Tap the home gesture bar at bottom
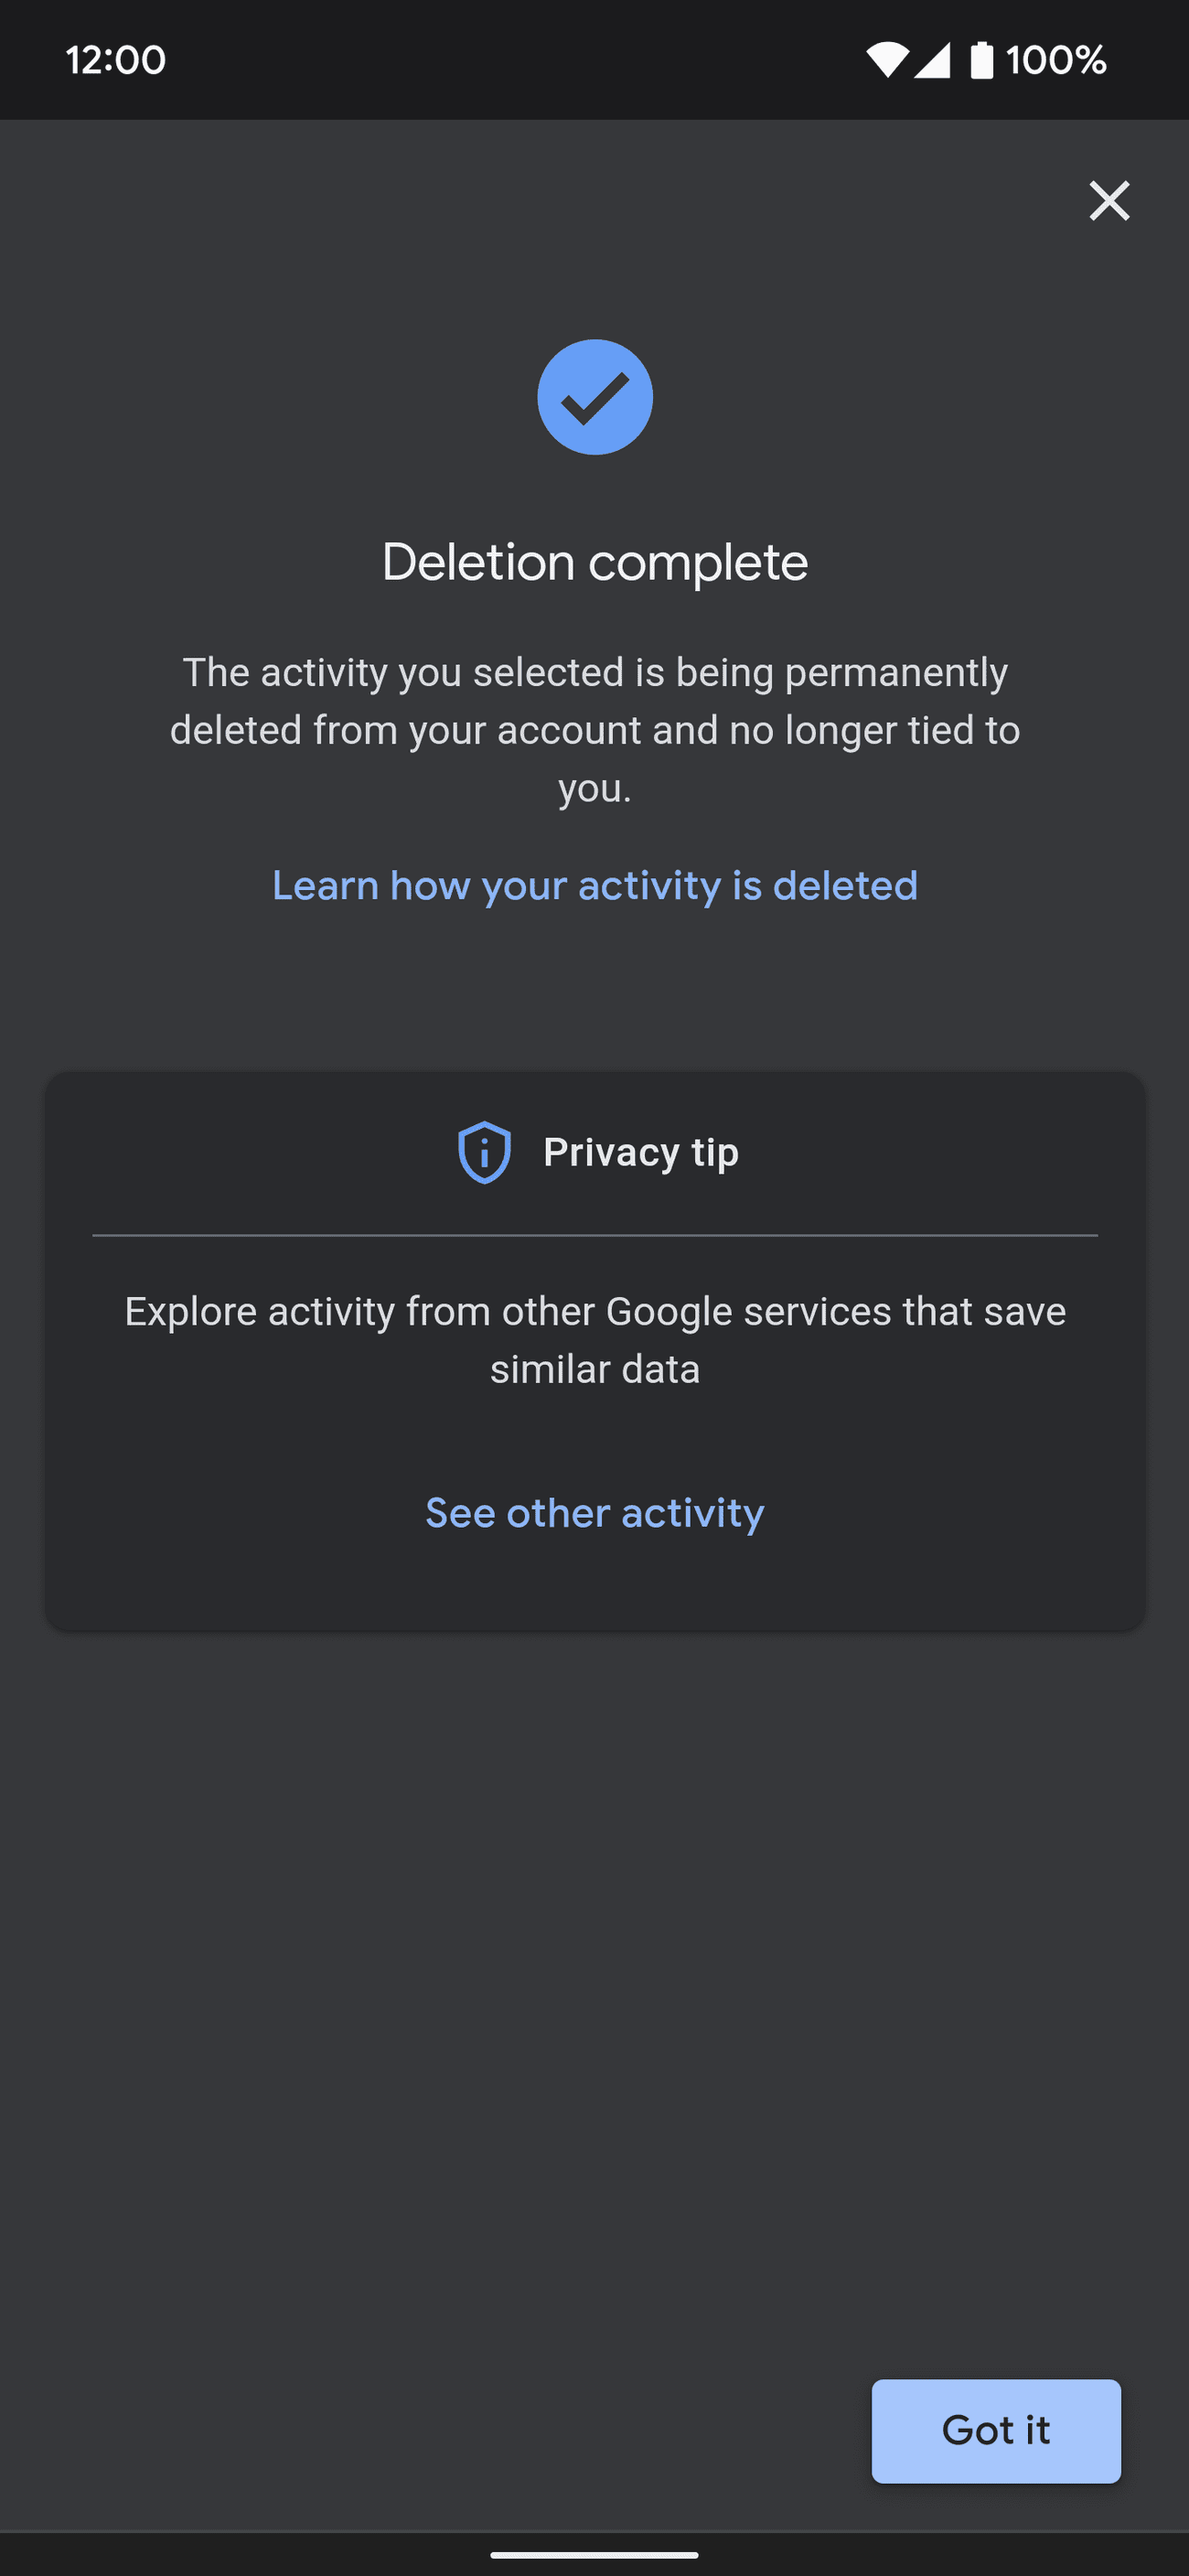This screenshot has height=2576, width=1189. tap(595, 2554)
